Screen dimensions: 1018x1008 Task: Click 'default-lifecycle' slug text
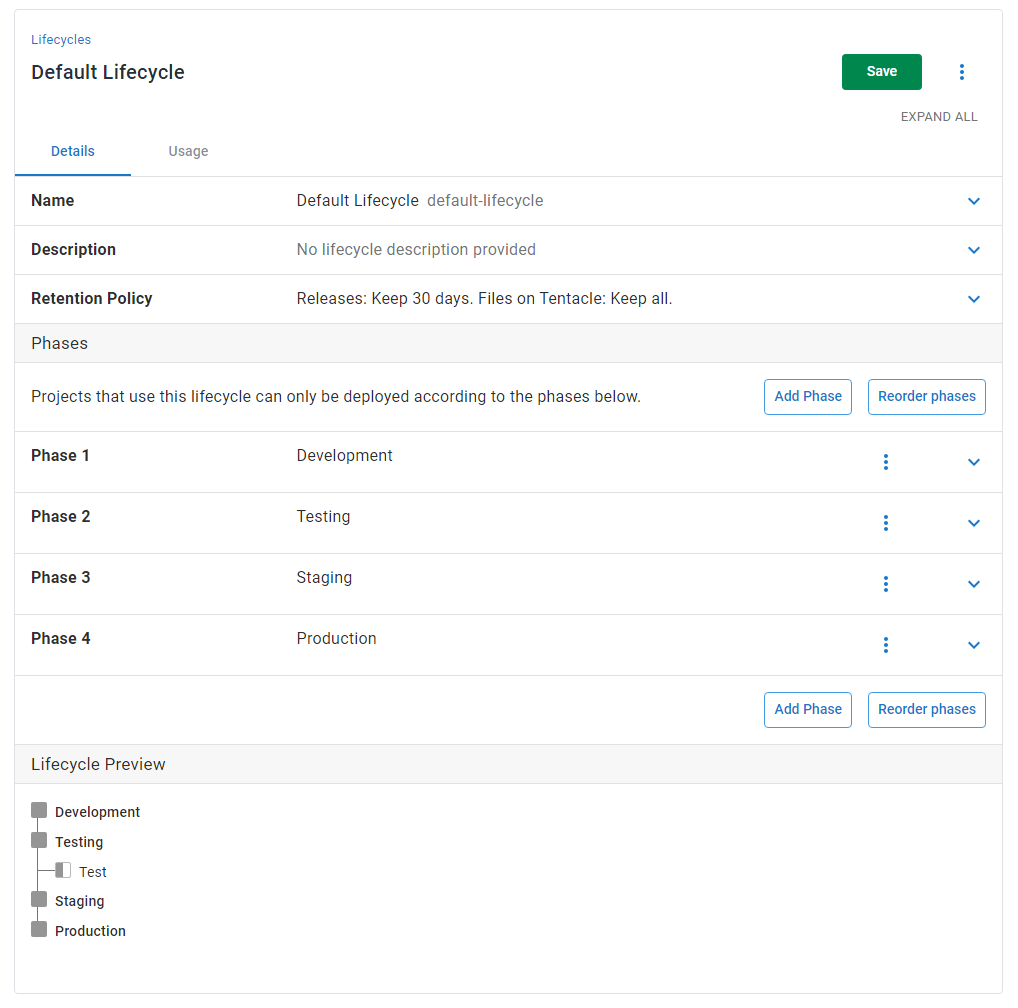click(485, 201)
